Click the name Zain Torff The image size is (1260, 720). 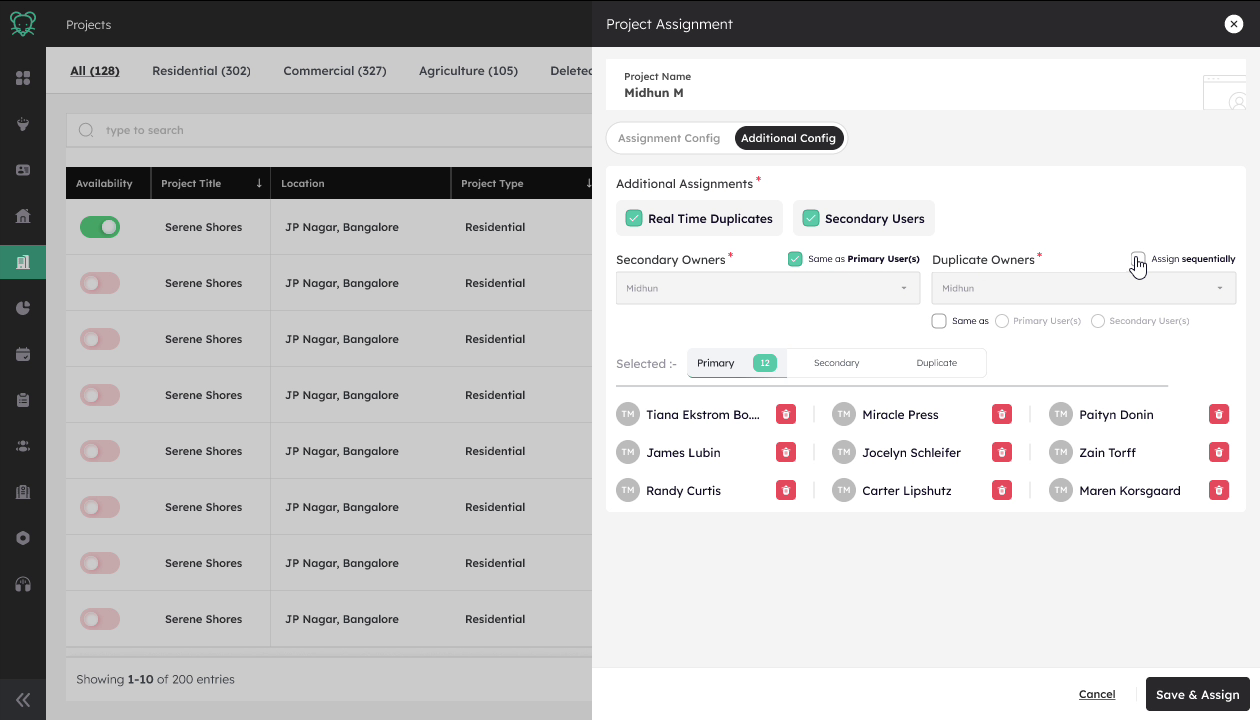point(1108,452)
